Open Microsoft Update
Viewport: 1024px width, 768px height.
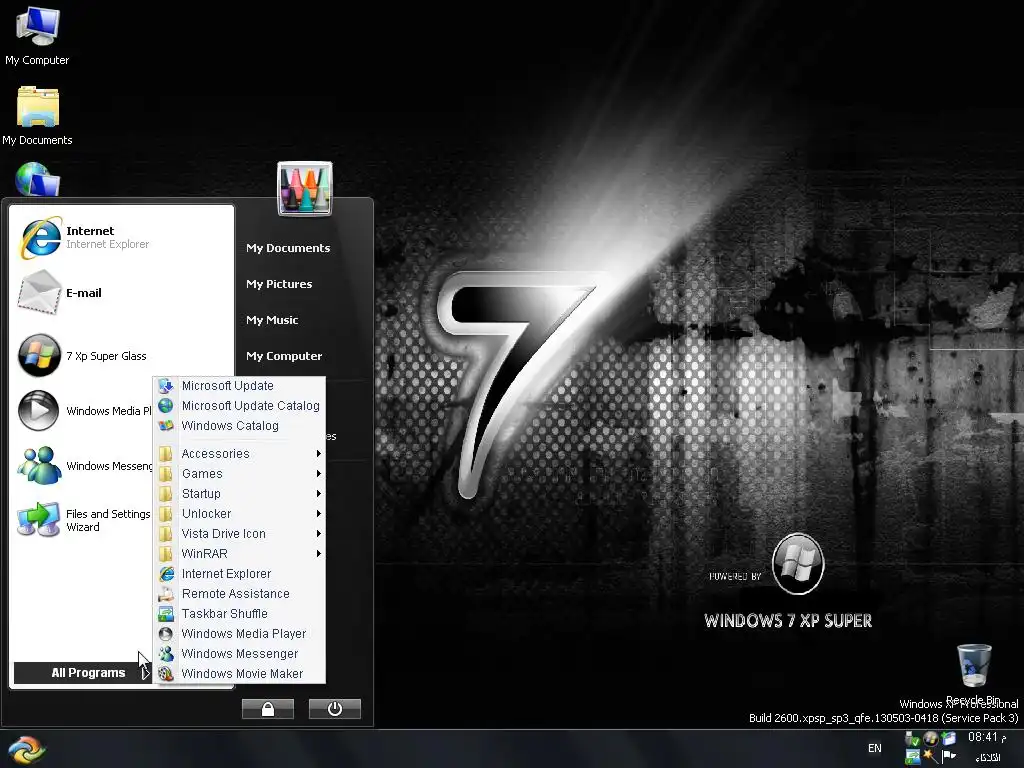[239, 385]
